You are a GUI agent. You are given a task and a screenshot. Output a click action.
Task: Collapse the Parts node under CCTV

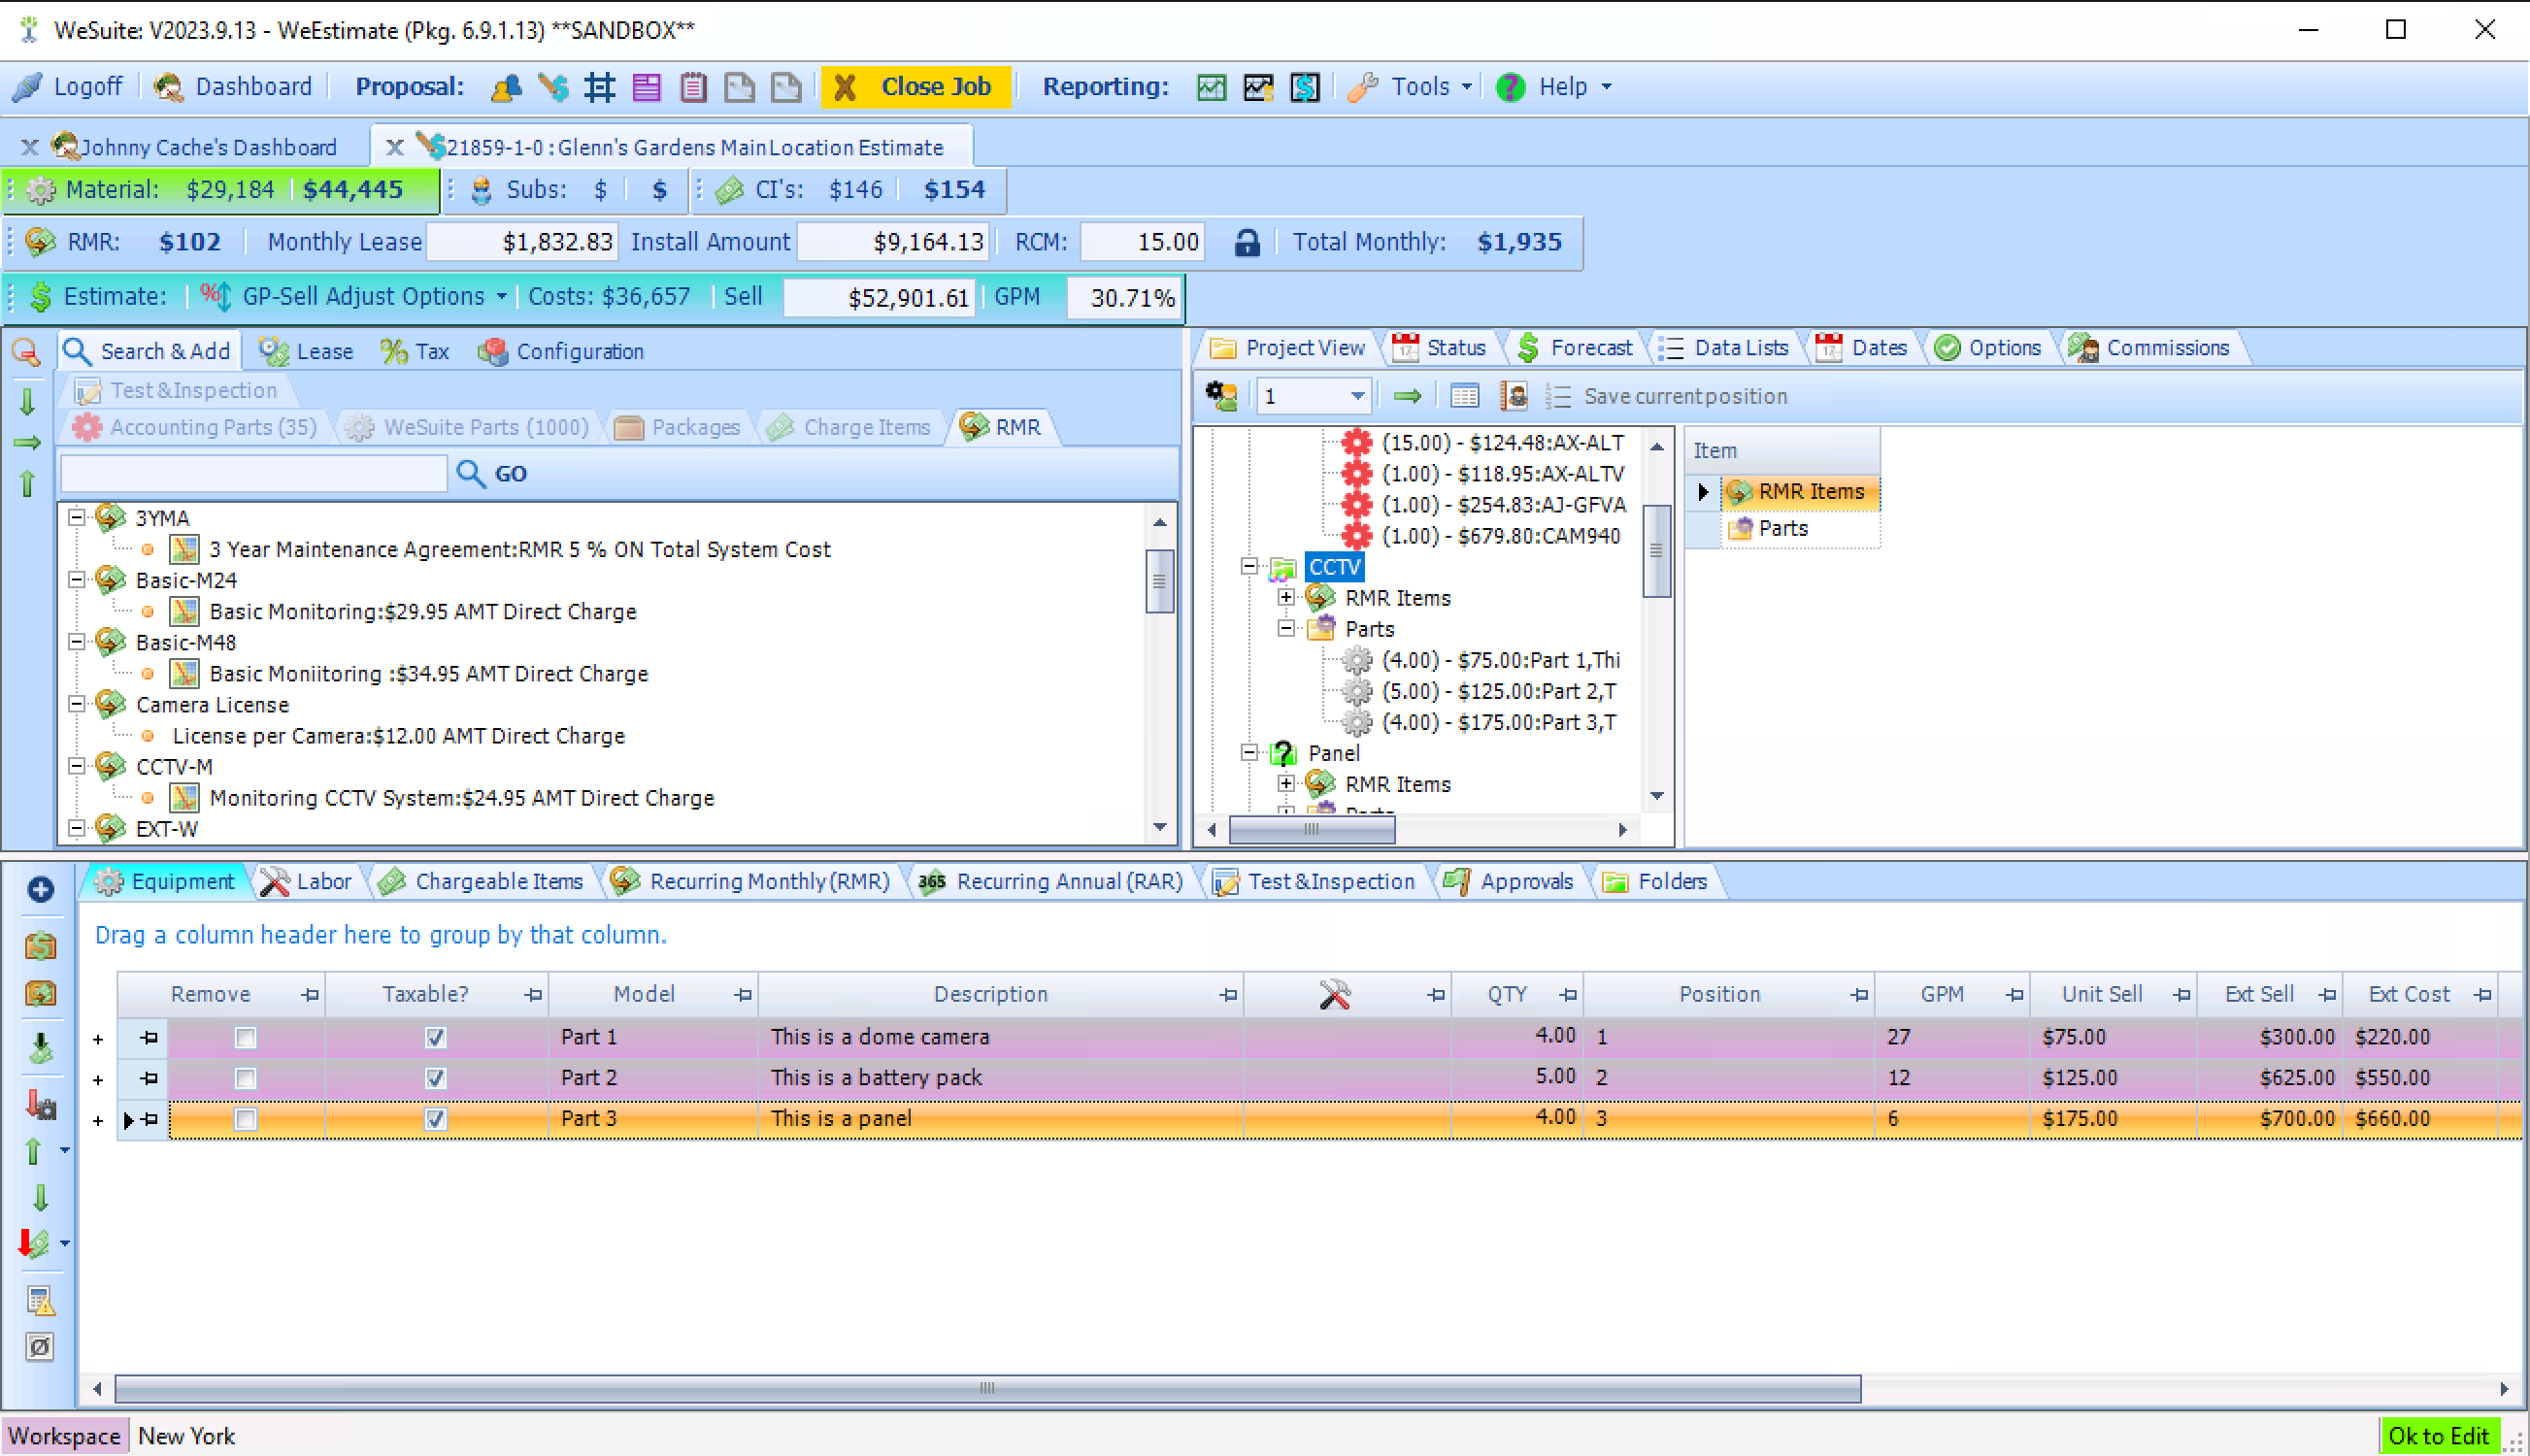click(1286, 629)
